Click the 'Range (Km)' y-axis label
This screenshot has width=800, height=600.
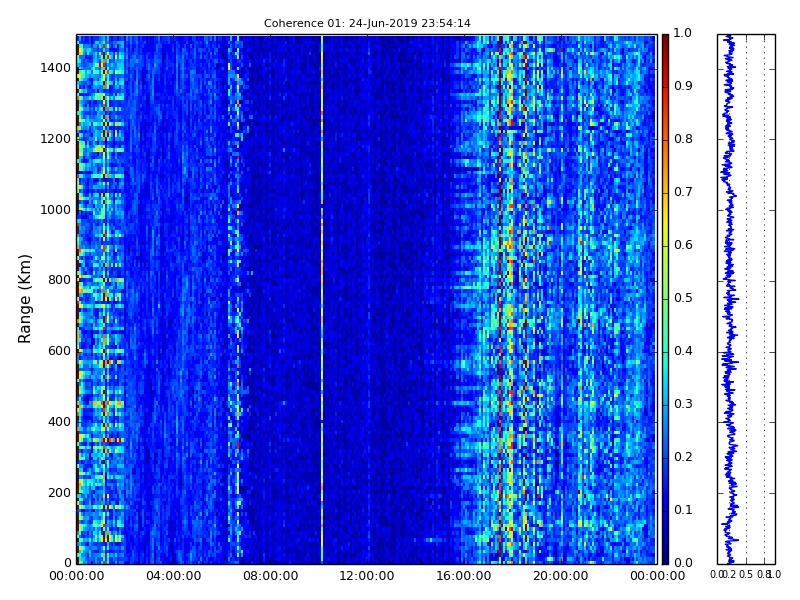click(x=24, y=299)
